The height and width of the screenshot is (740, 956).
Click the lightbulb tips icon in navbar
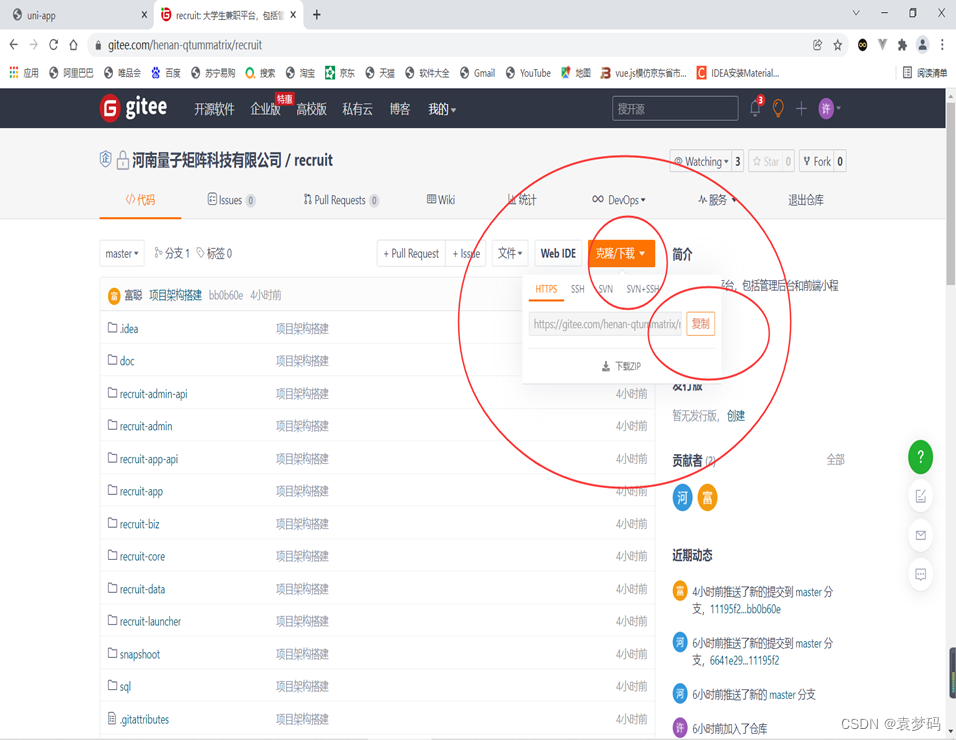[778, 108]
